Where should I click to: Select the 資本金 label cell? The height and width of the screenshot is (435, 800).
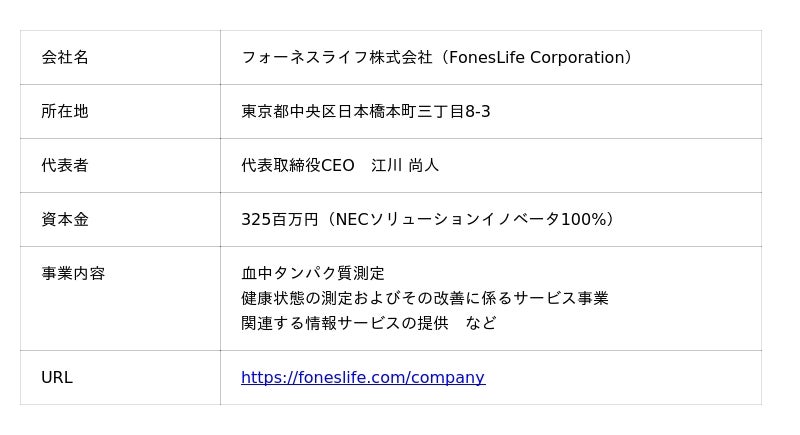click(x=65, y=220)
